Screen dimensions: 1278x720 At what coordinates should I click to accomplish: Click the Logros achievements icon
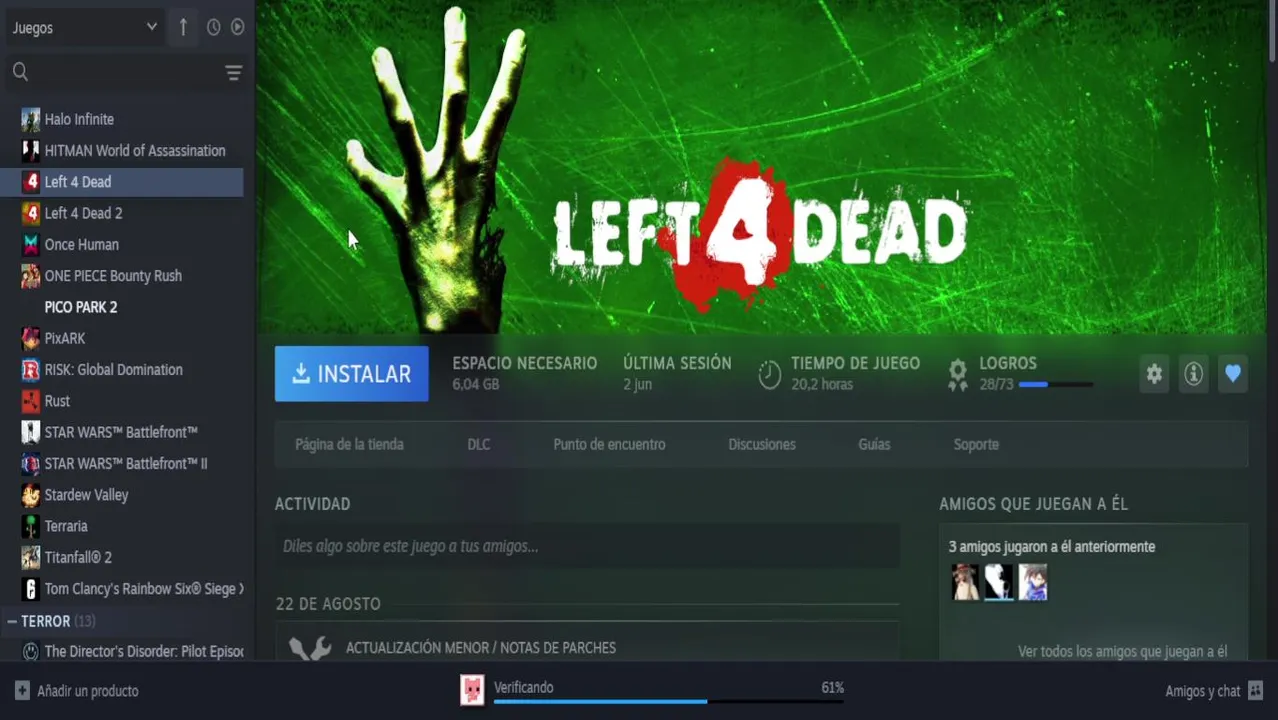[x=958, y=374]
